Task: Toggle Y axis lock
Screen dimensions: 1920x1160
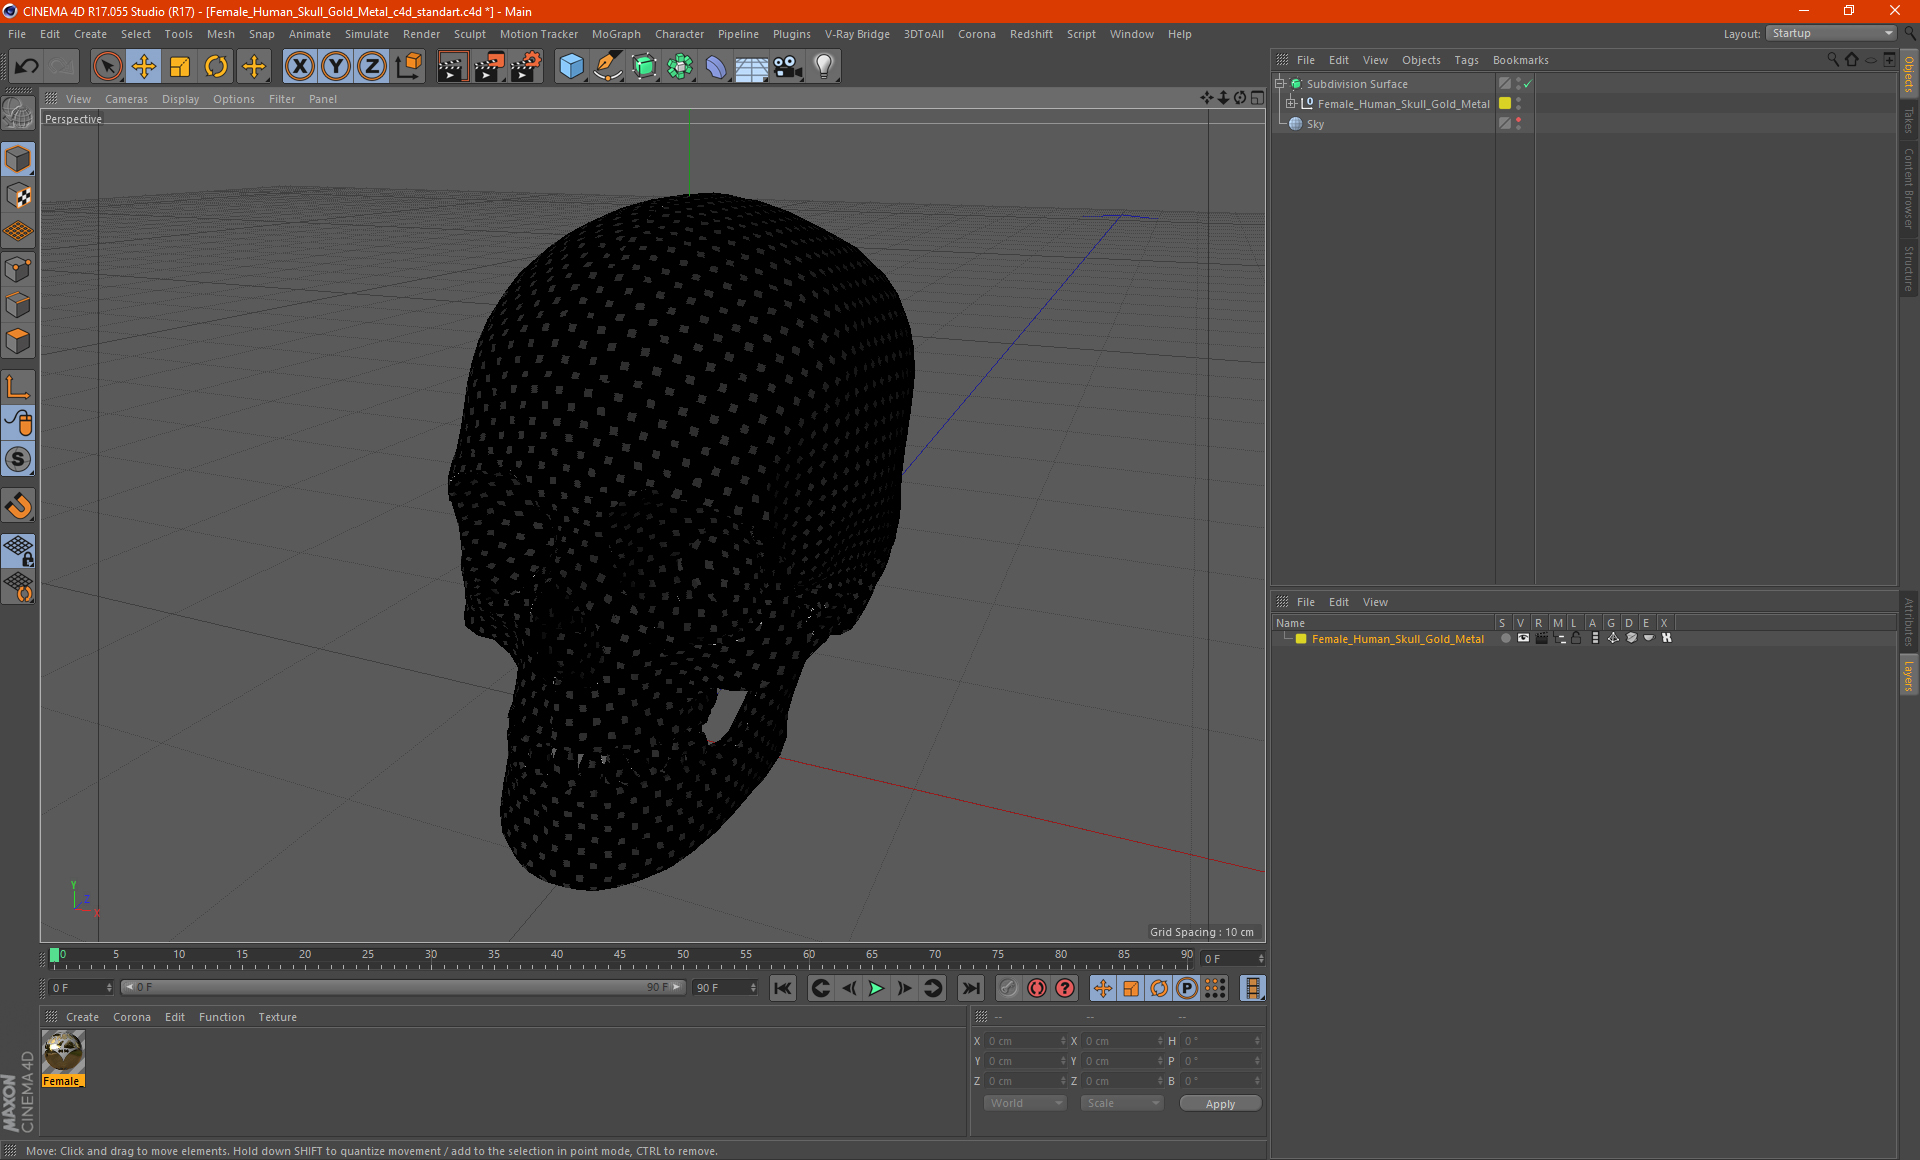Action: [336, 67]
